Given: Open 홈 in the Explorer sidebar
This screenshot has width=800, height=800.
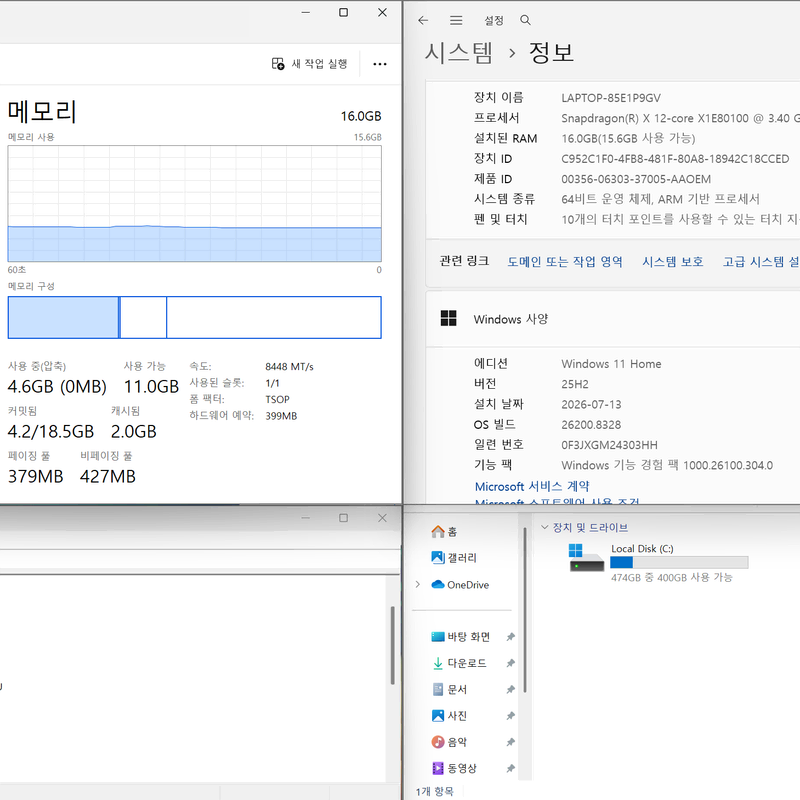Looking at the screenshot, I should click(444, 532).
